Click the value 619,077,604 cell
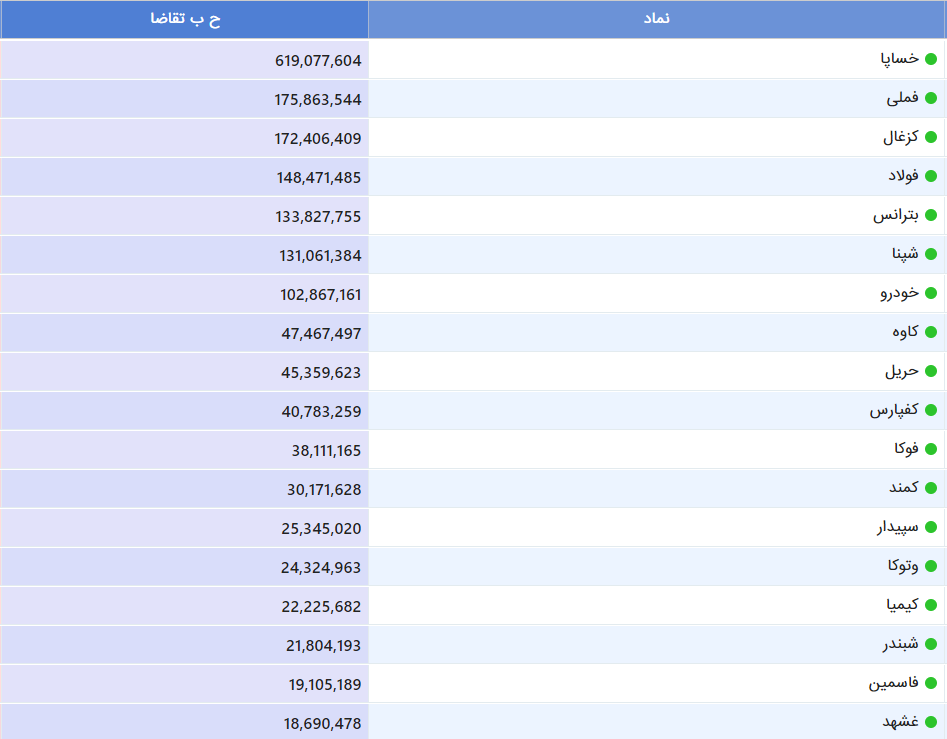Viewport: 947px width, 739px height. (318, 60)
